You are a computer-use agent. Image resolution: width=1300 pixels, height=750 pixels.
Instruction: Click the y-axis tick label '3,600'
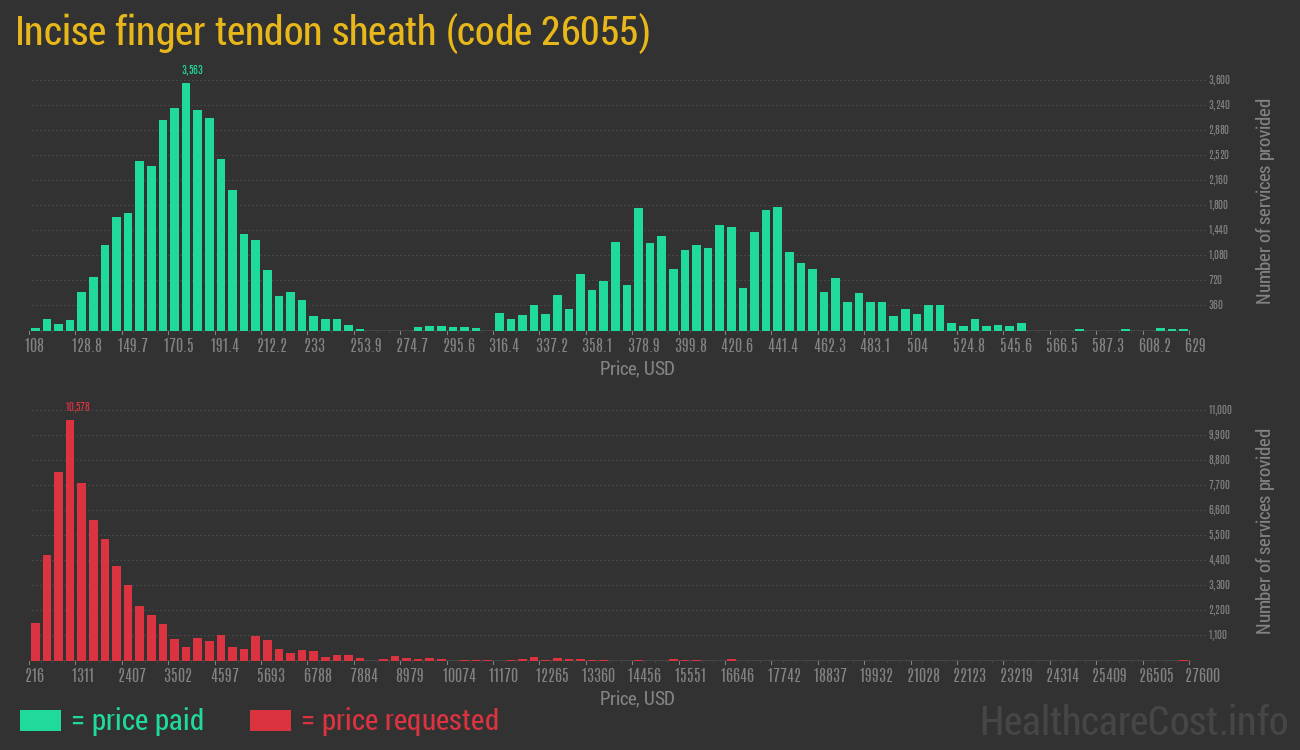(1219, 80)
